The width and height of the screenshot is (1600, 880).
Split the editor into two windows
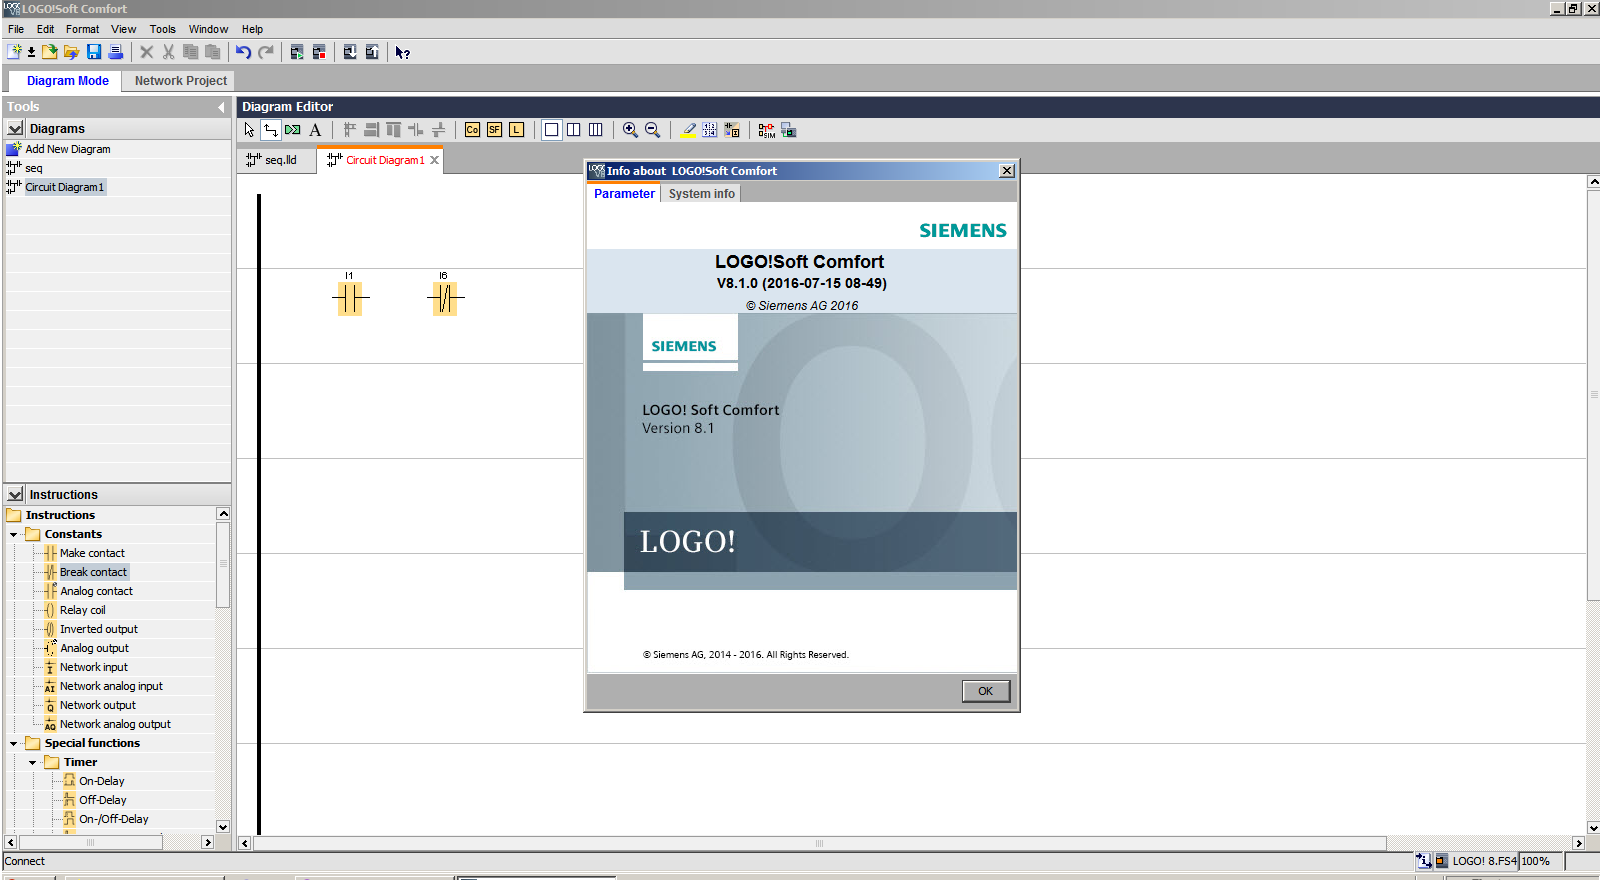coord(573,130)
